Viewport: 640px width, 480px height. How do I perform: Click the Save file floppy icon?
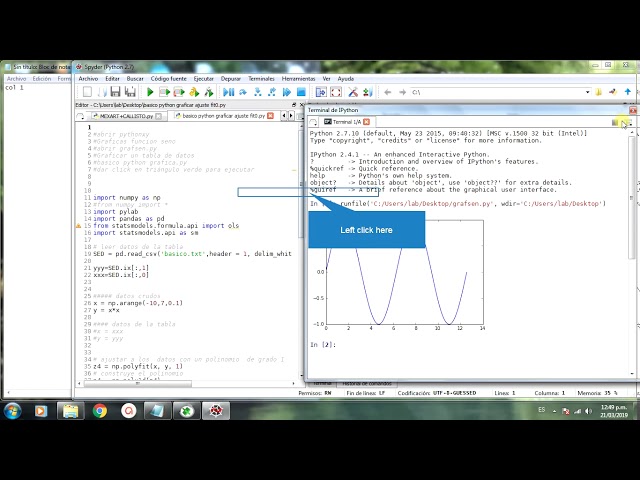[116, 92]
